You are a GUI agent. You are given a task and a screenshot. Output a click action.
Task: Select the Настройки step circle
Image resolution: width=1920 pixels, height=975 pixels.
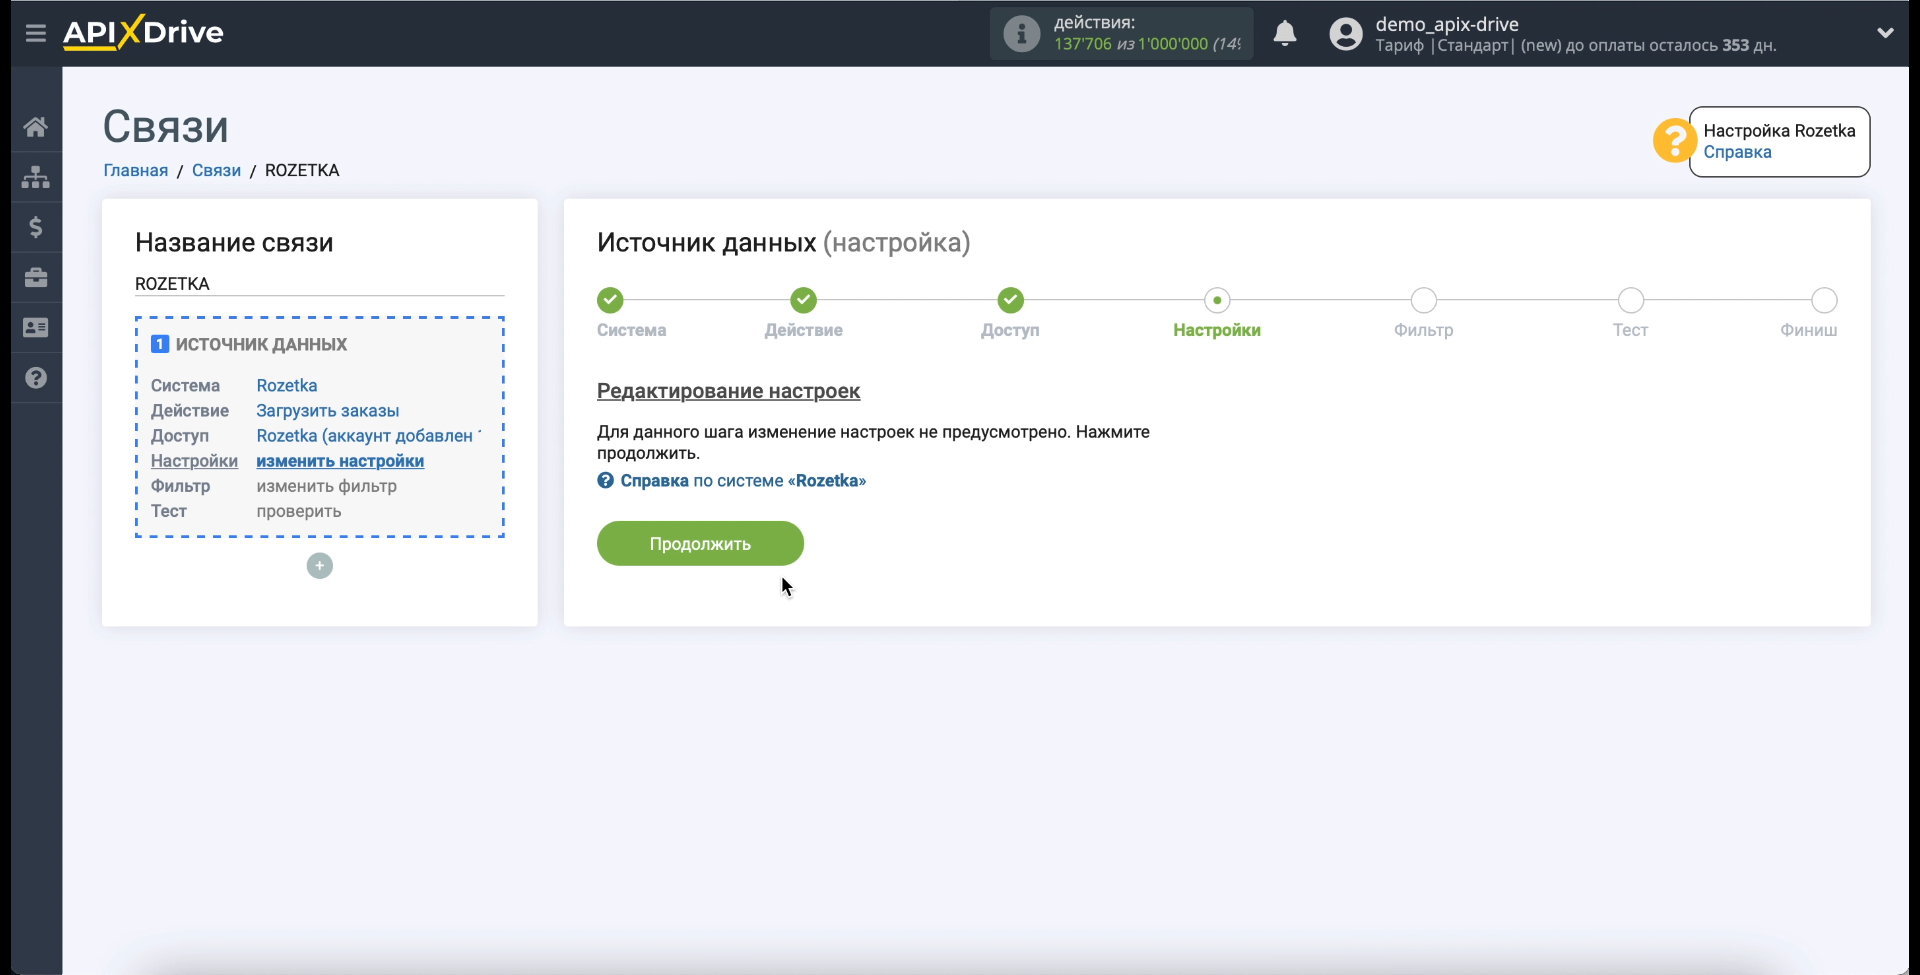pos(1217,300)
